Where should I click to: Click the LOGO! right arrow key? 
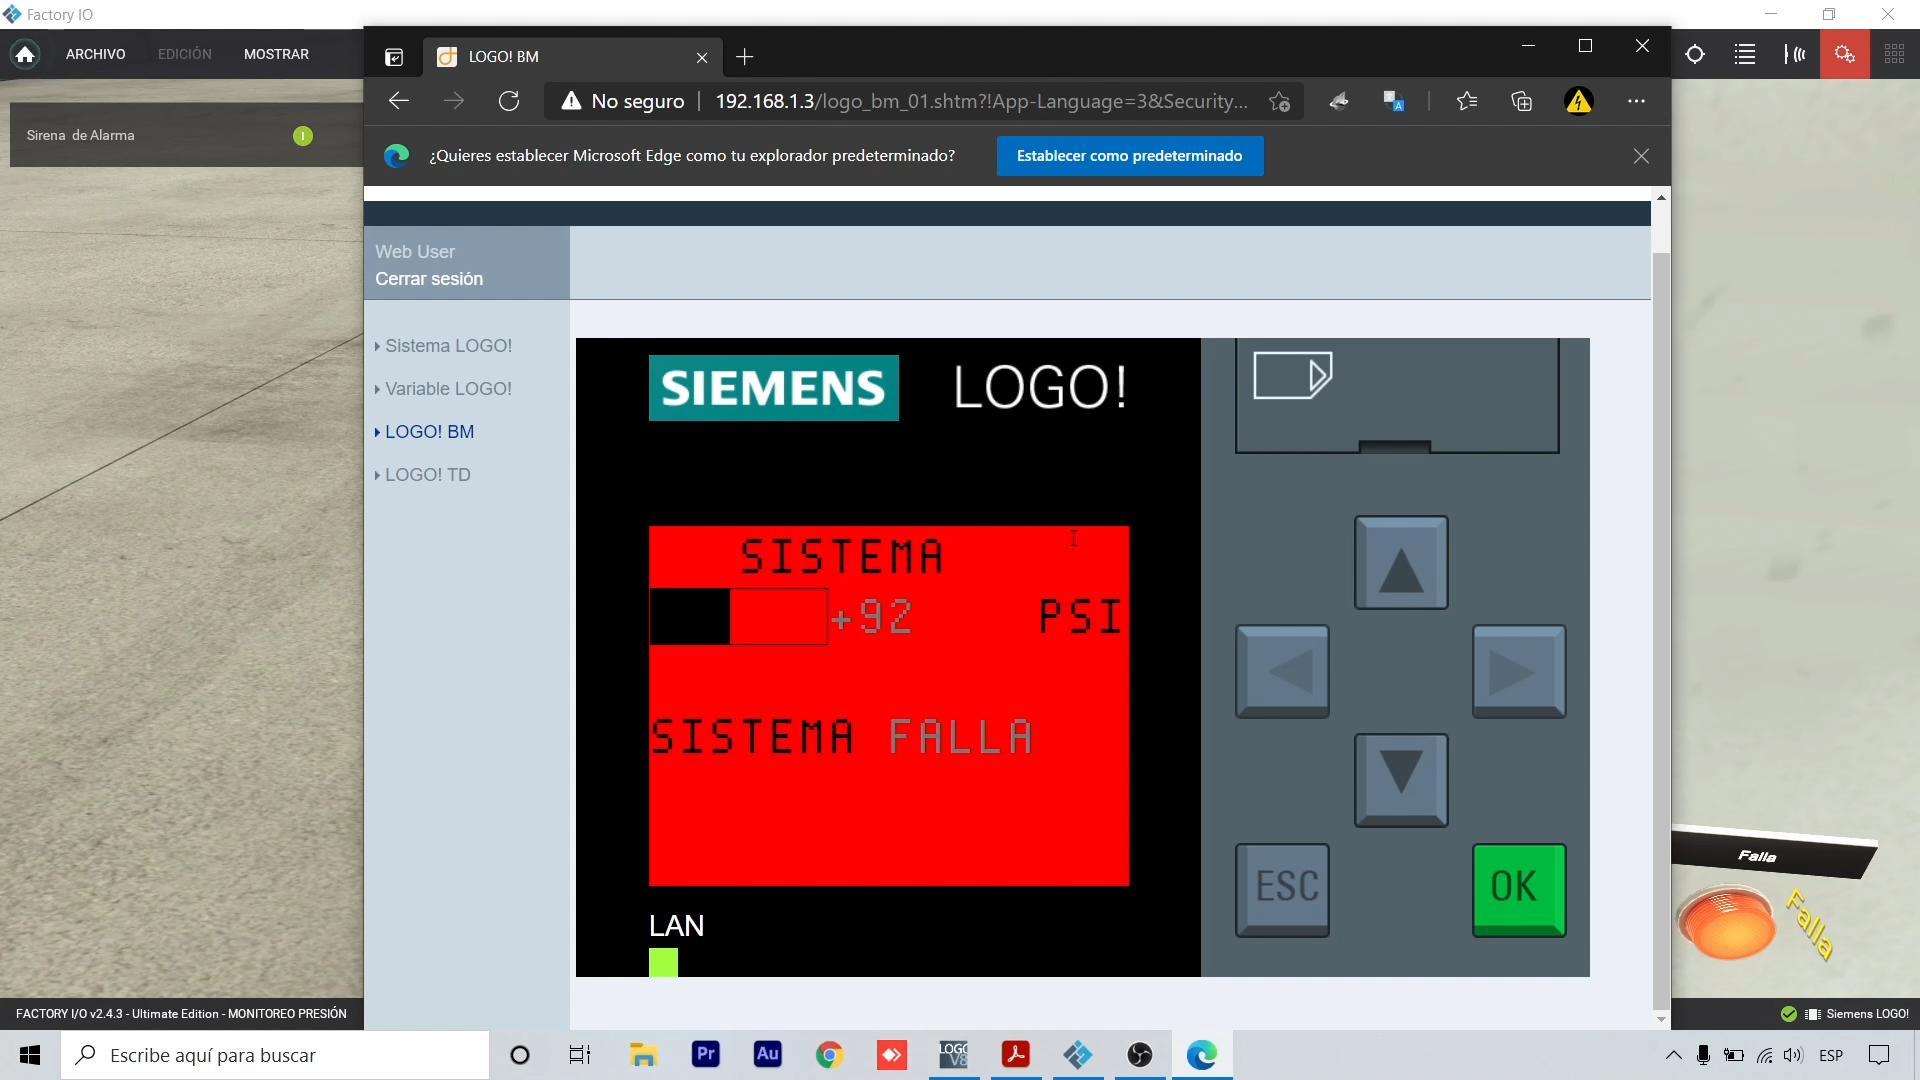1519,672
